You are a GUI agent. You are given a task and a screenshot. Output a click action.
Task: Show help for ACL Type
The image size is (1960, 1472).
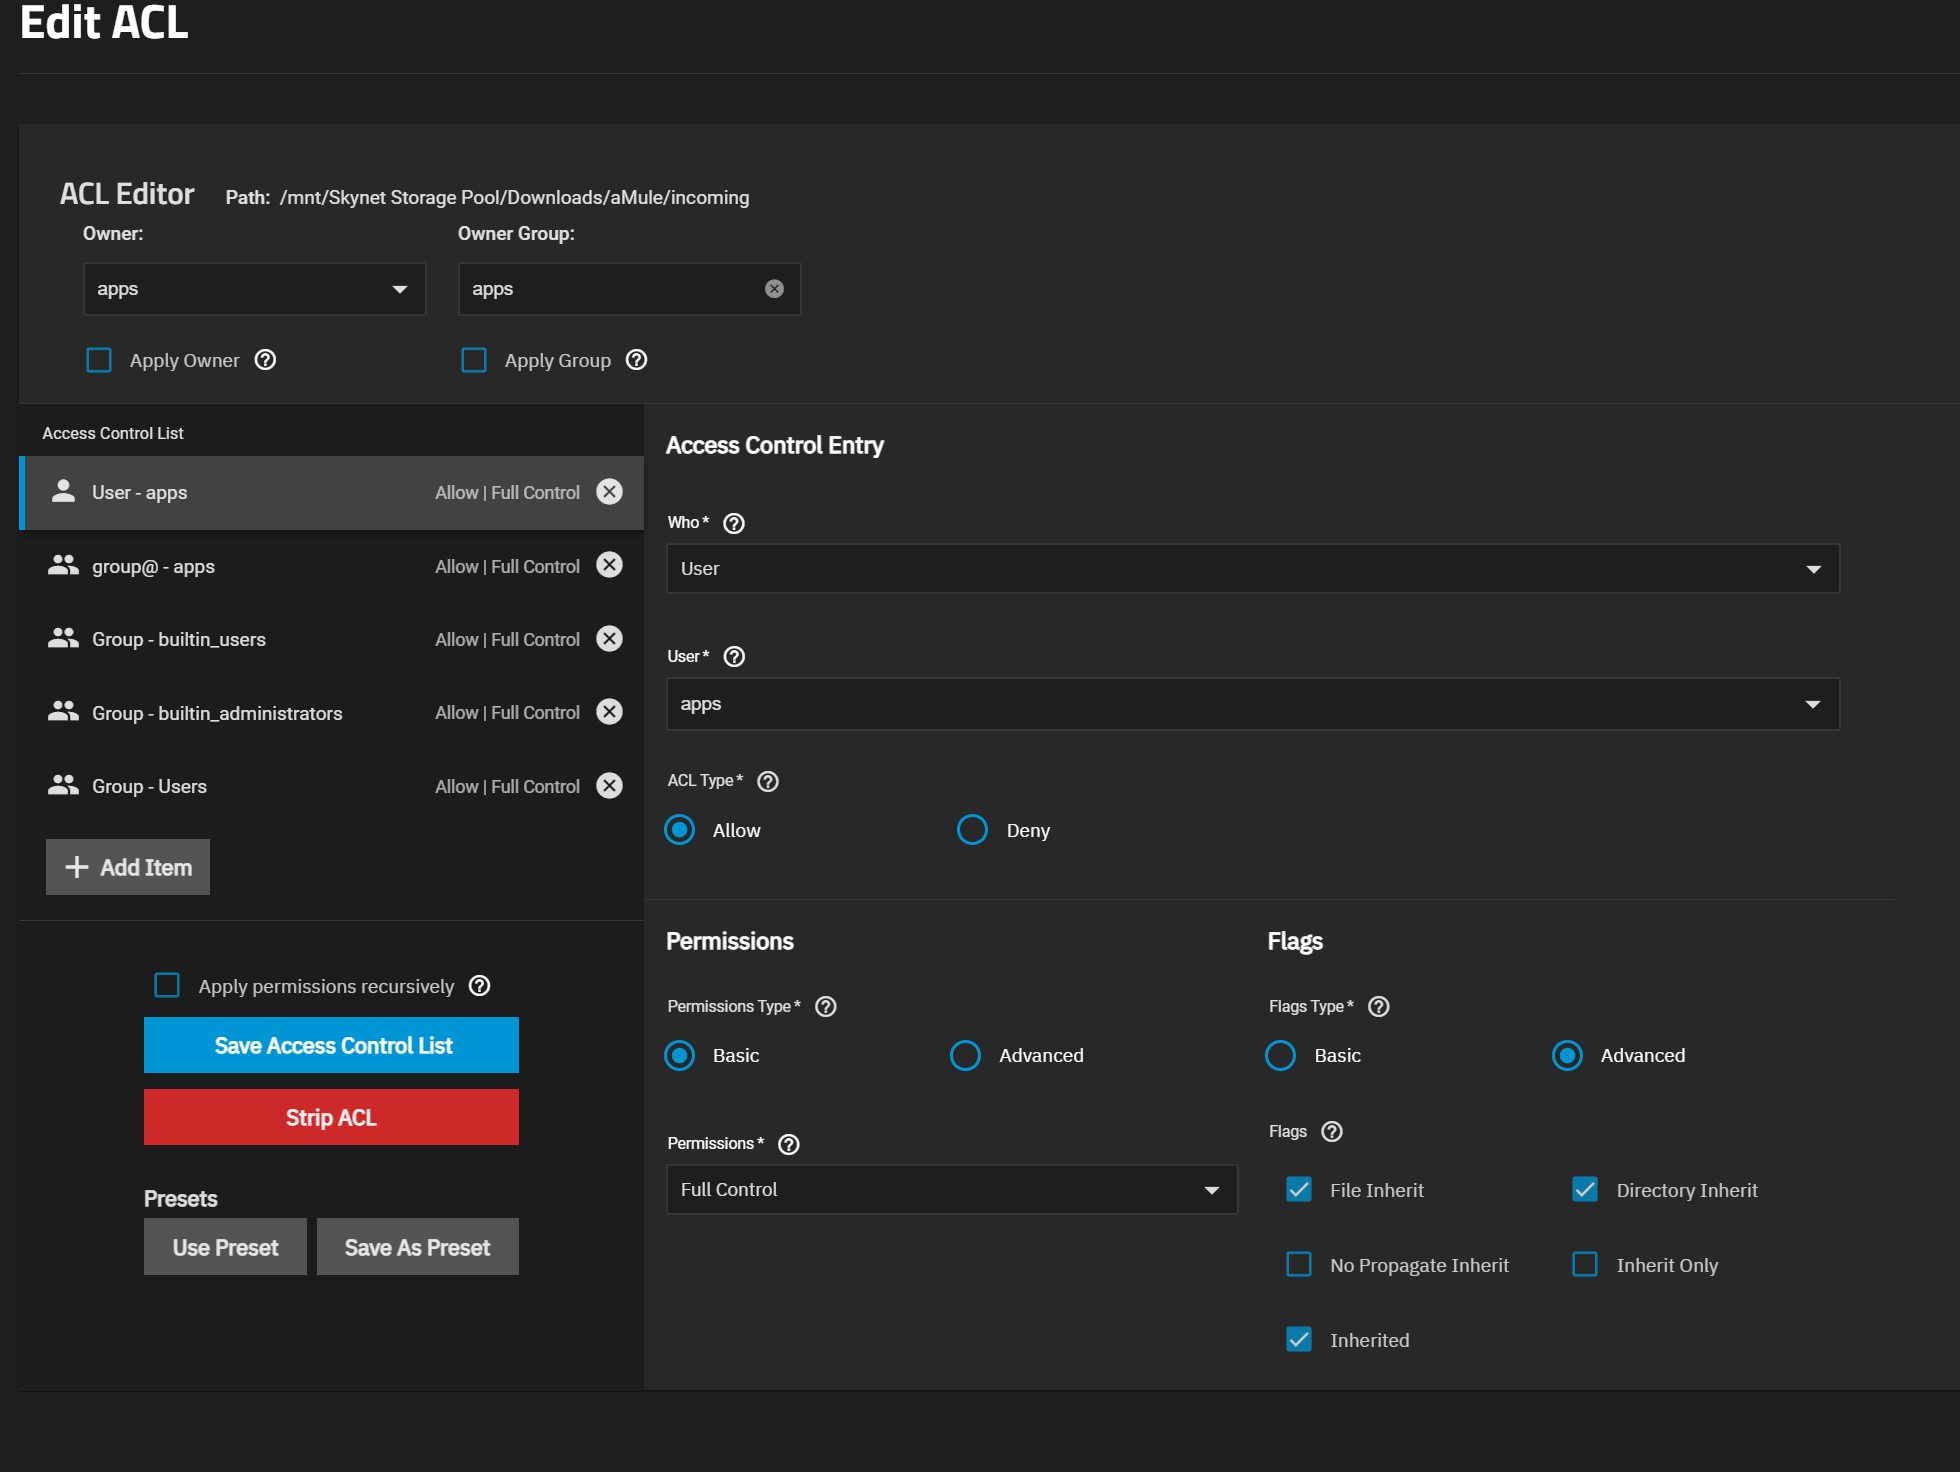point(768,781)
